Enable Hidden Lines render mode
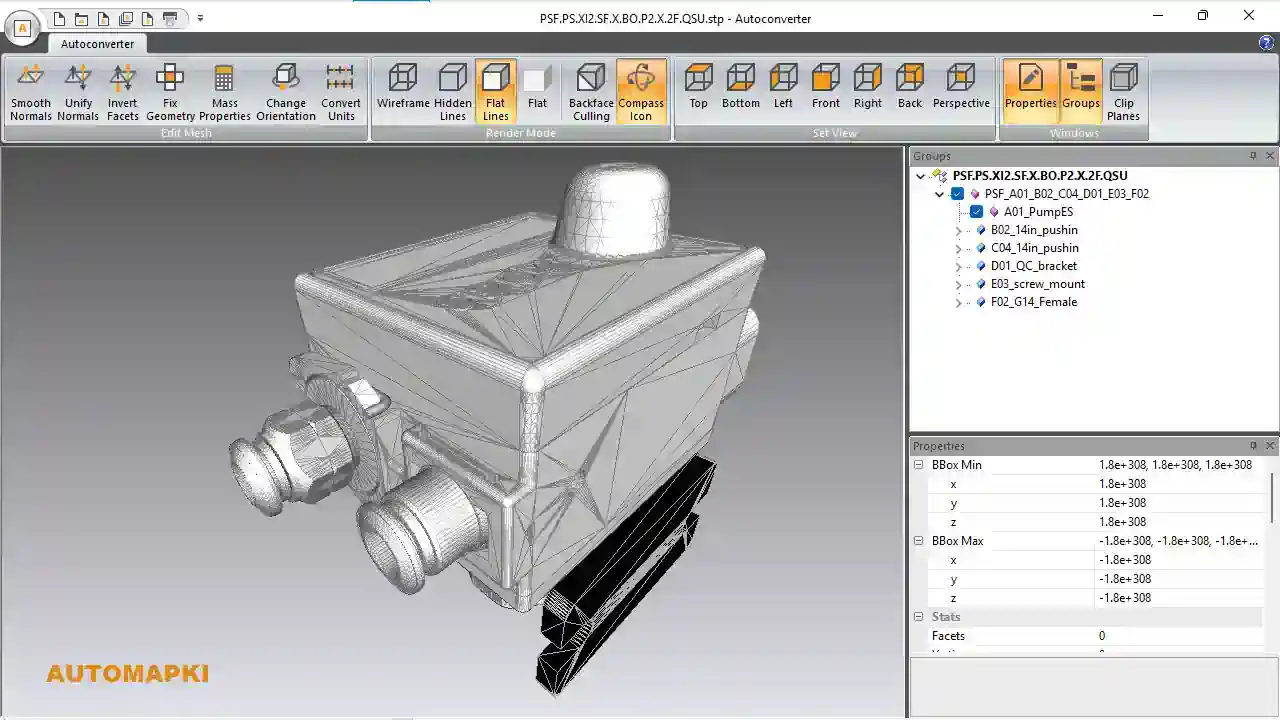The height and width of the screenshot is (720, 1280). (x=452, y=92)
